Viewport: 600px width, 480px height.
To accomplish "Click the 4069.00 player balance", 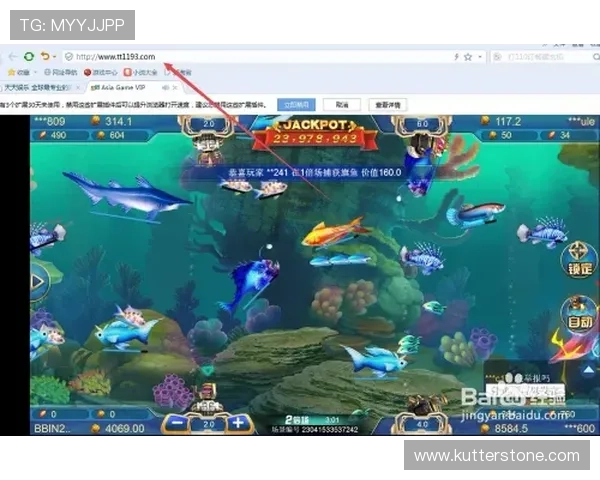I will point(124,428).
